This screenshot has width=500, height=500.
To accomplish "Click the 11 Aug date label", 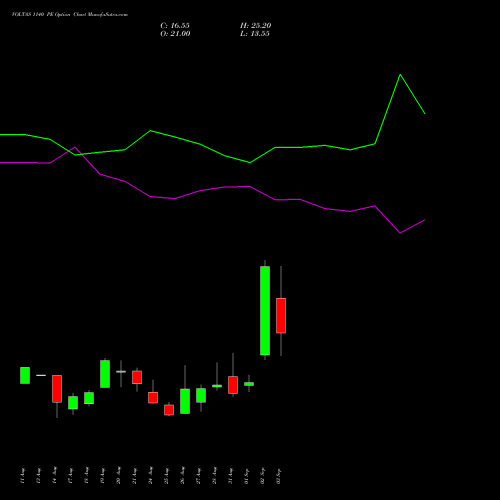I will [x=23, y=476].
